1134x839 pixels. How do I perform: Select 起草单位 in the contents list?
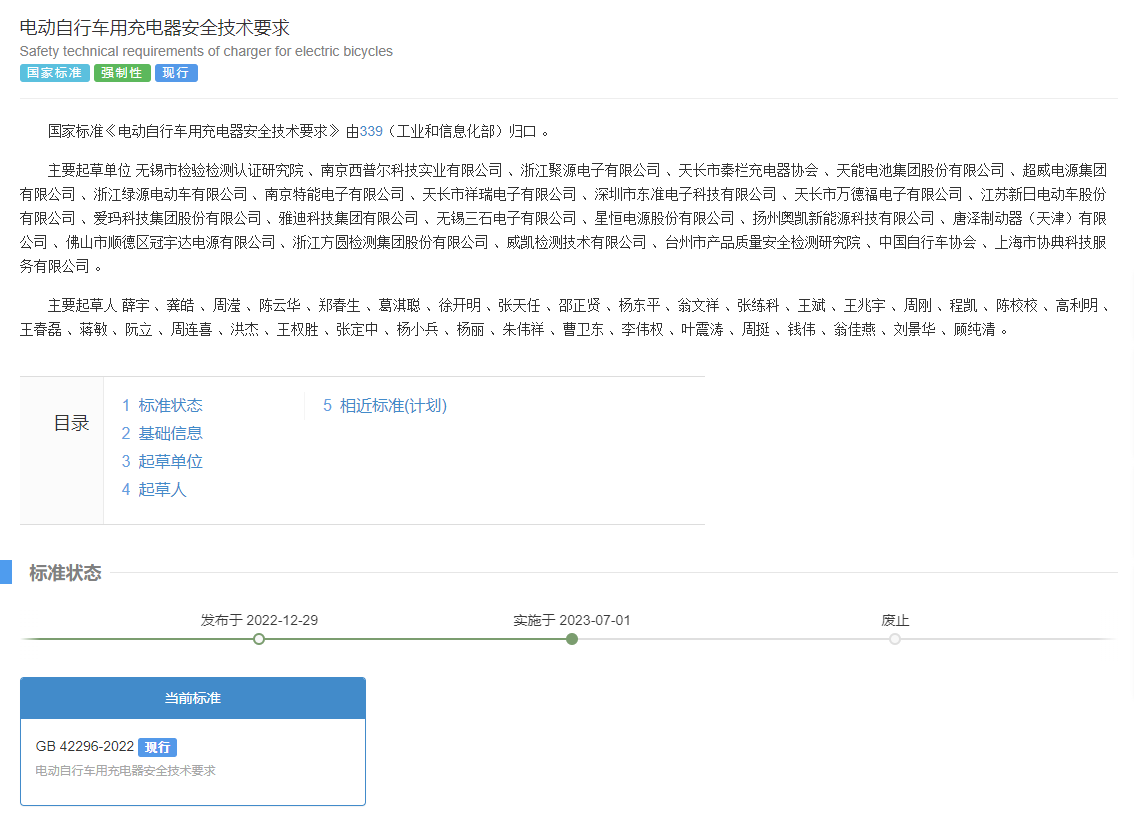tap(170, 461)
